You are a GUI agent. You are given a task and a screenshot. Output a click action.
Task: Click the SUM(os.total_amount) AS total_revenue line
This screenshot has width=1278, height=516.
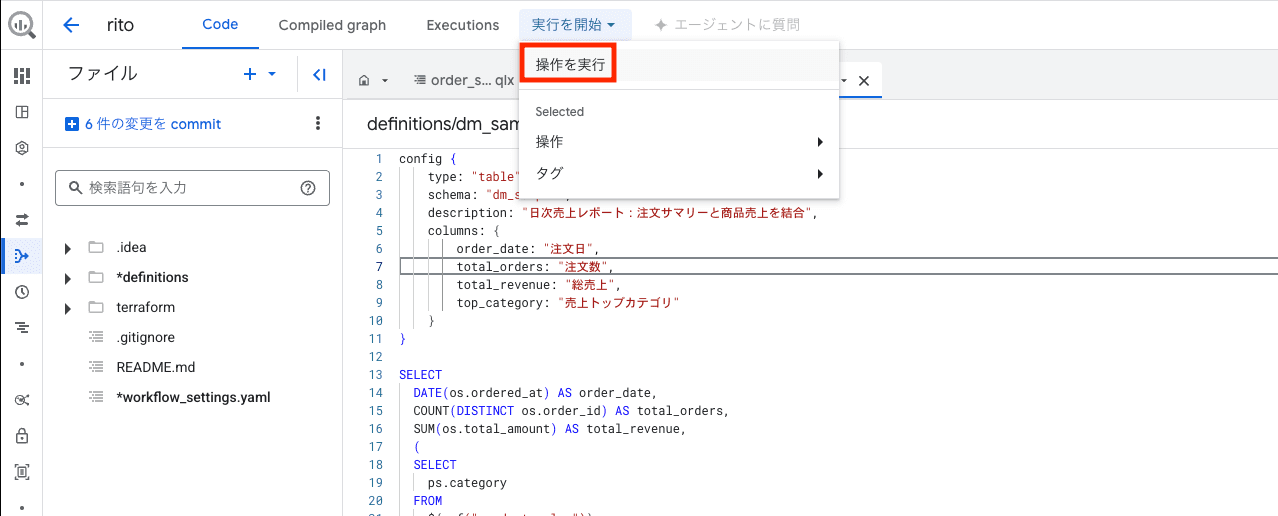tap(549, 429)
